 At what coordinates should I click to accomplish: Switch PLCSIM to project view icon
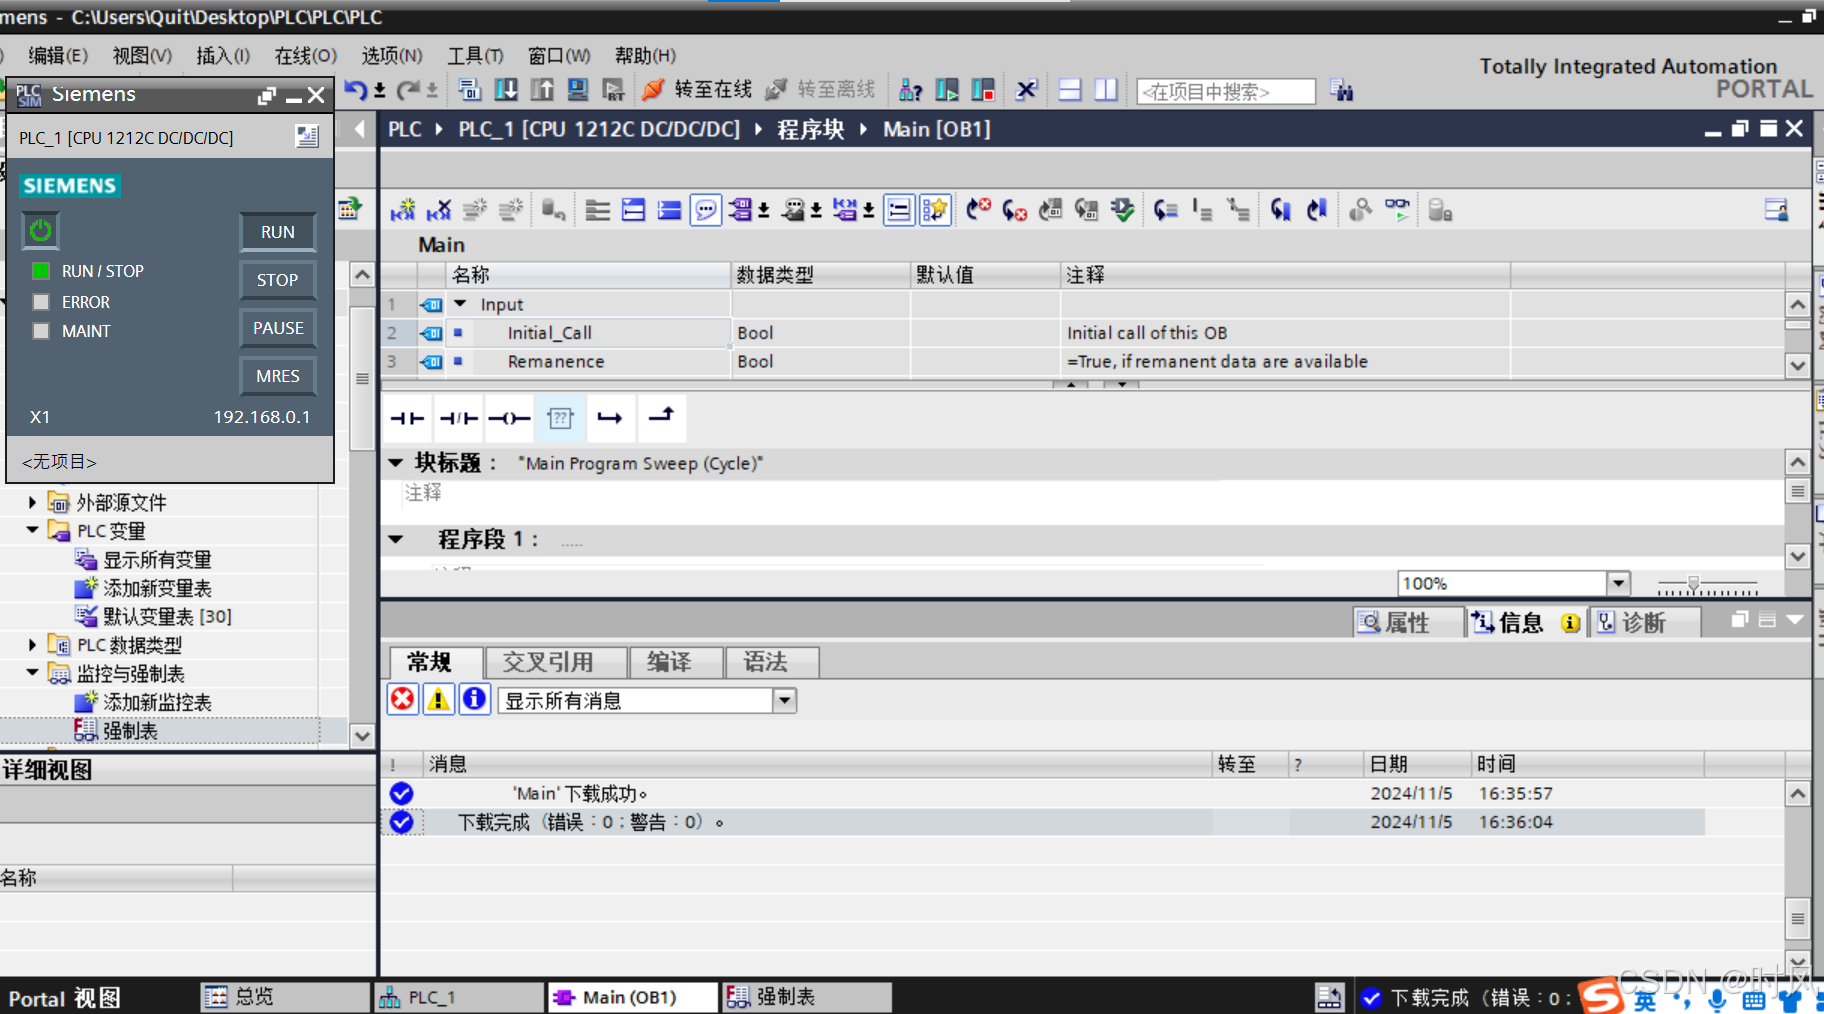click(x=307, y=137)
